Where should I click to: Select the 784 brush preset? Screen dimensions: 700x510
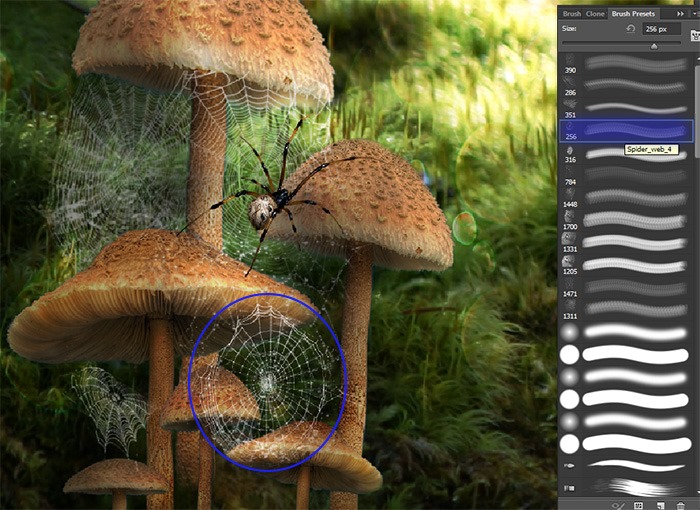point(626,176)
